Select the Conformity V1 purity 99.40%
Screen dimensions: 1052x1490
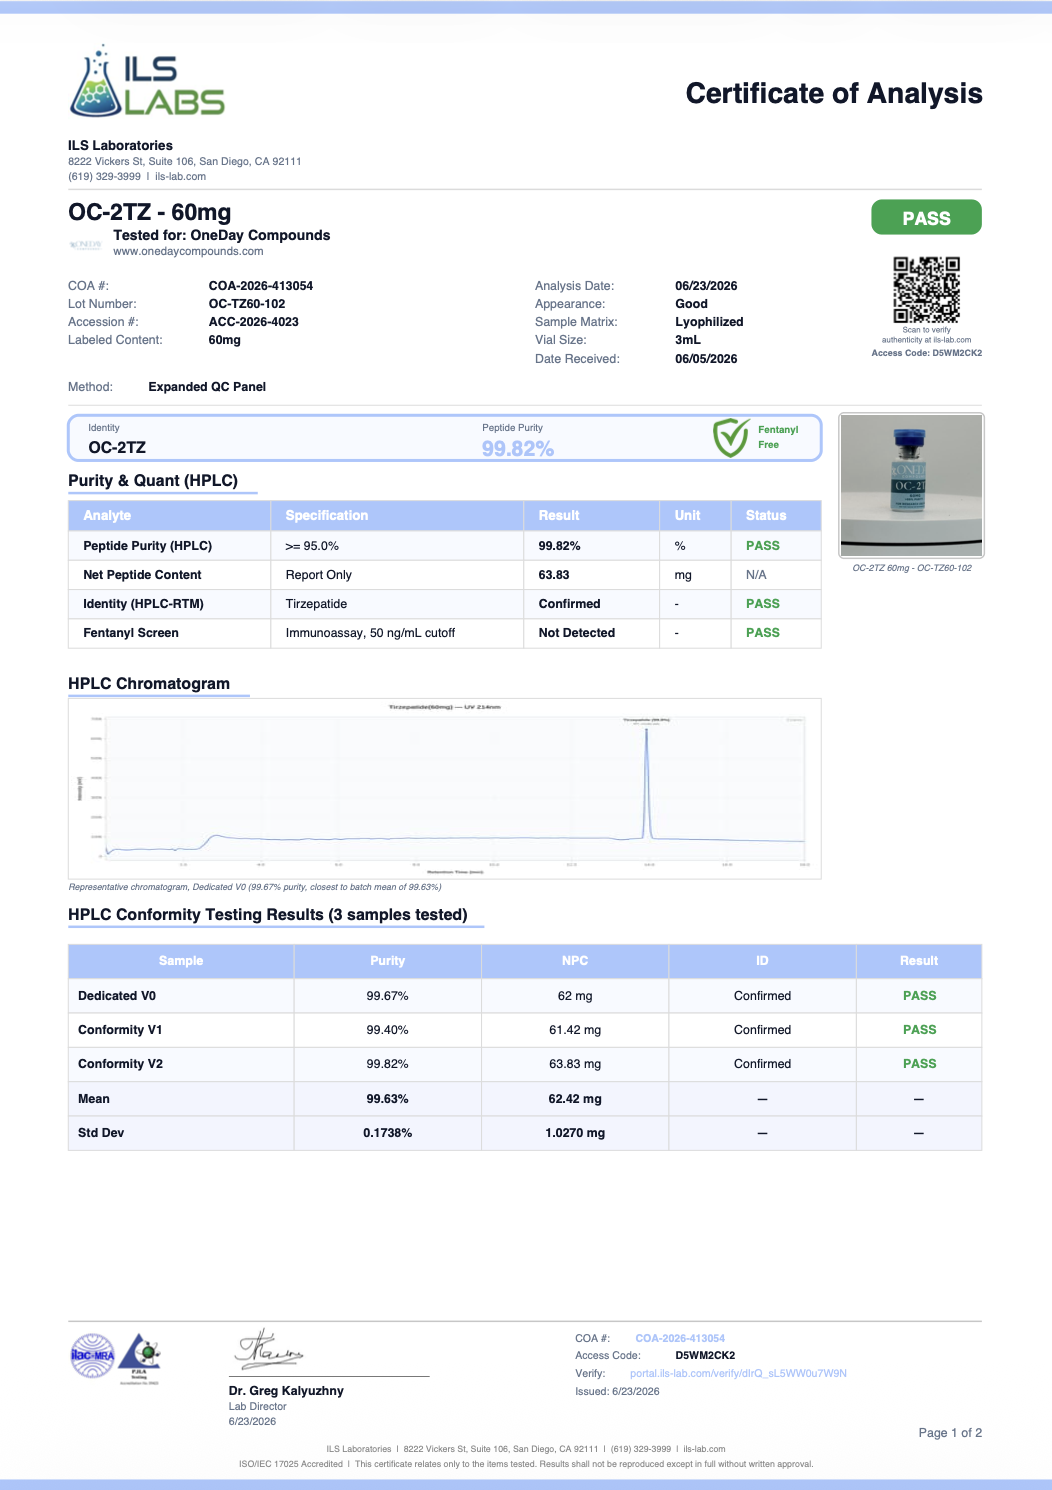pyautogui.click(x=387, y=1030)
